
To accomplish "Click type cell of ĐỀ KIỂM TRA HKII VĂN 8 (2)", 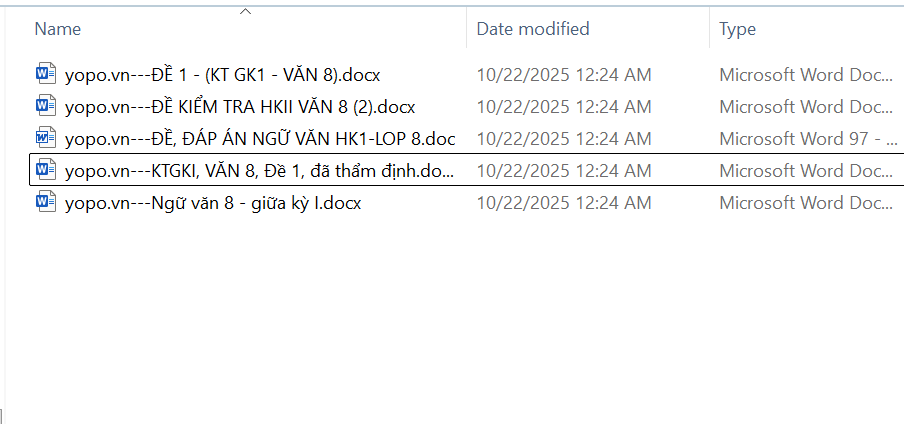I will 806,106.
